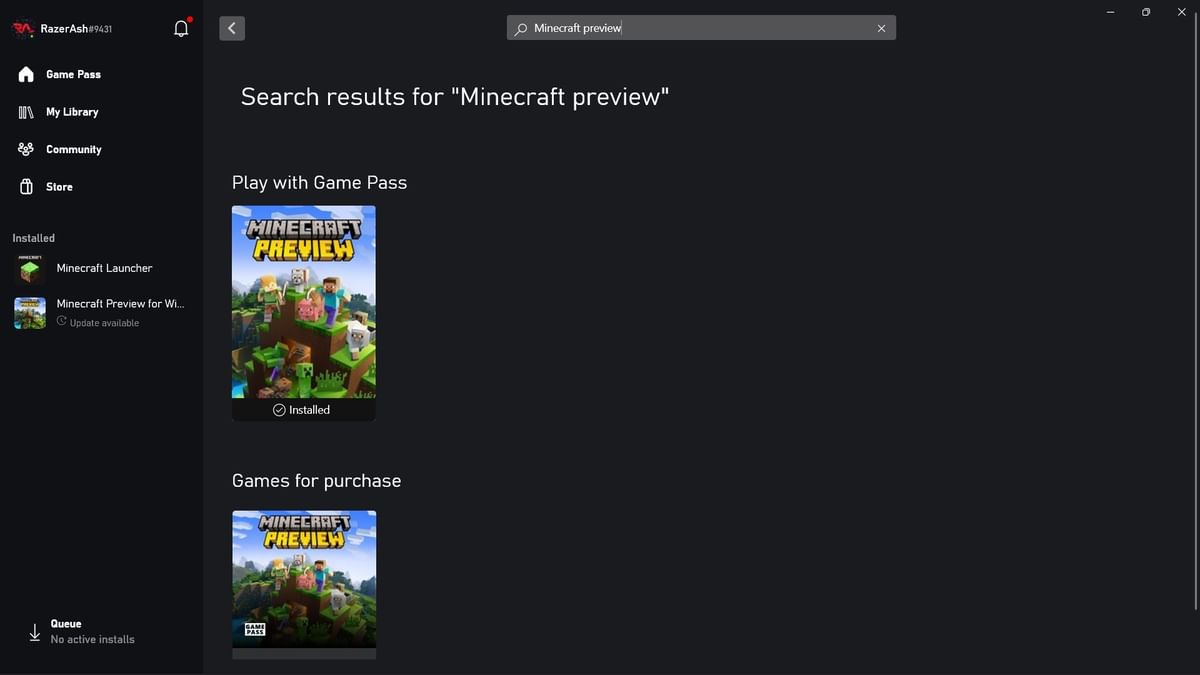Open Game Pass via the home icon
This screenshot has height=675, width=1200.
pos(25,74)
